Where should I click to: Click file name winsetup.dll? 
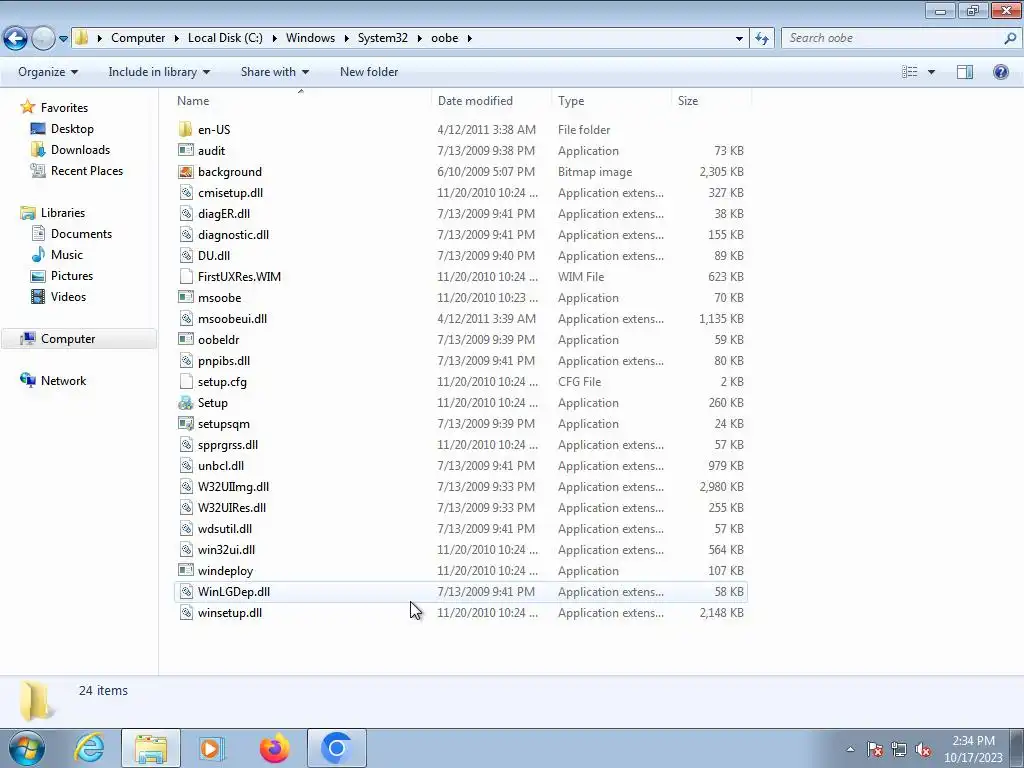(x=230, y=613)
